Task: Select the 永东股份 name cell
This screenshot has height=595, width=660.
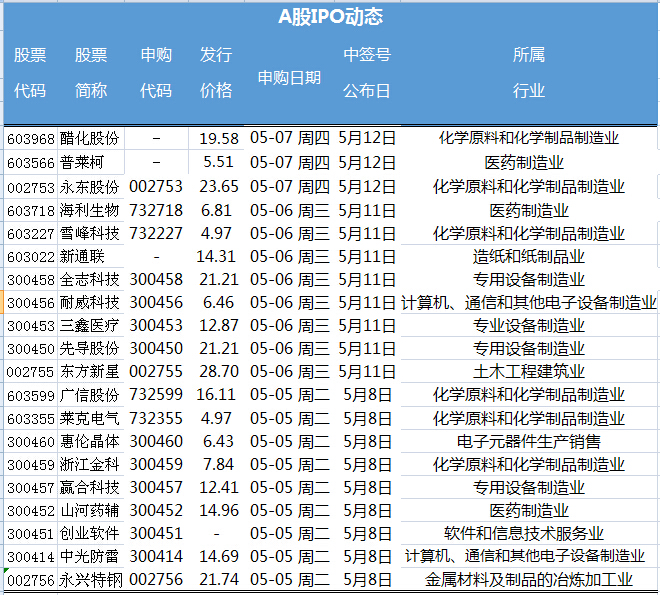Action: click(90, 187)
